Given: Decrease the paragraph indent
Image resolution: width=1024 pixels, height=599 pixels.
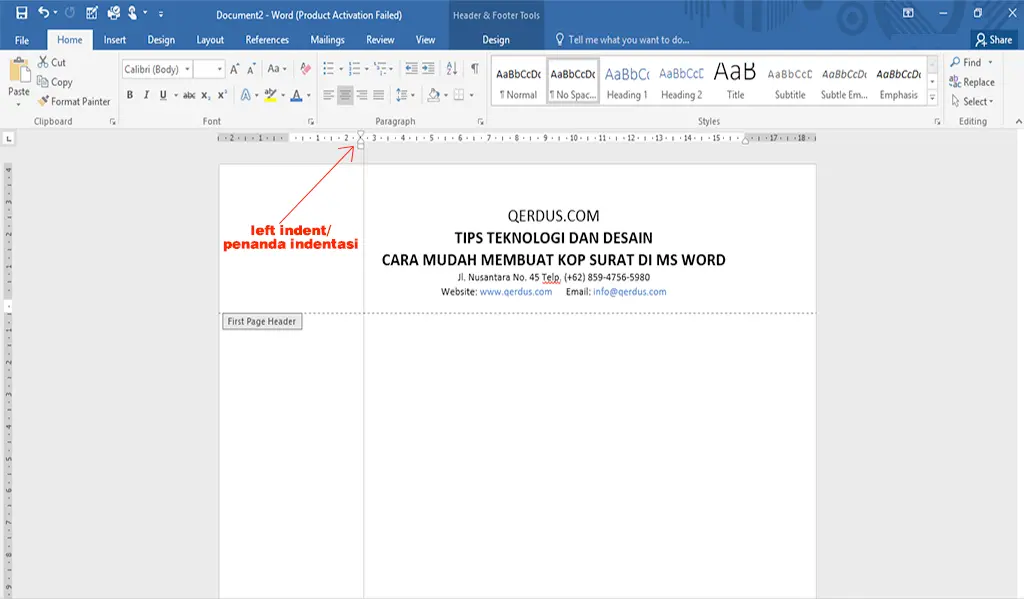Looking at the screenshot, I should click(x=411, y=69).
